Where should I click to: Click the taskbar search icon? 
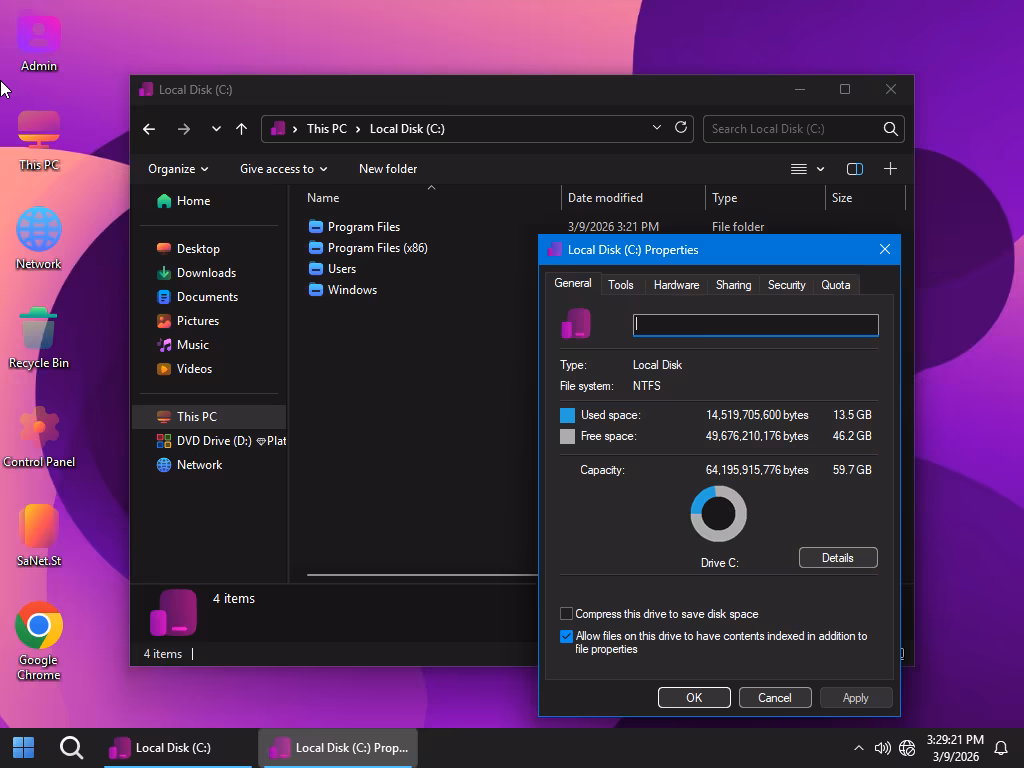click(71, 747)
